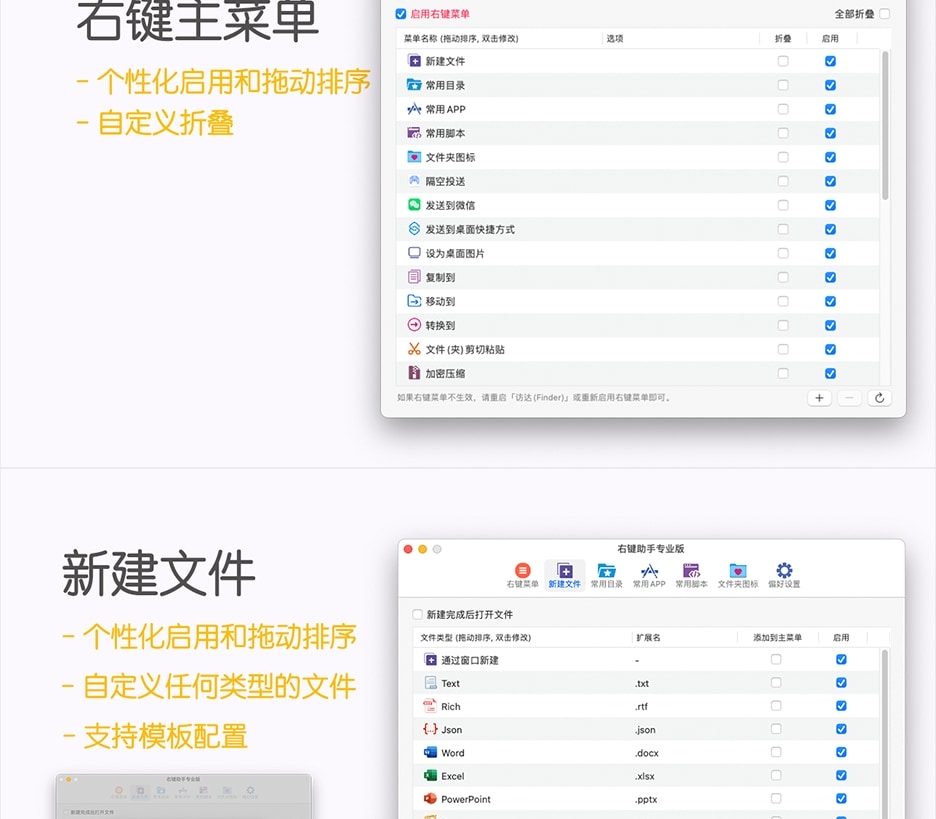The height and width of the screenshot is (819, 936).
Task: Click the small preview window thumbnail
Action: pyautogui.click(x=184, y=796)
